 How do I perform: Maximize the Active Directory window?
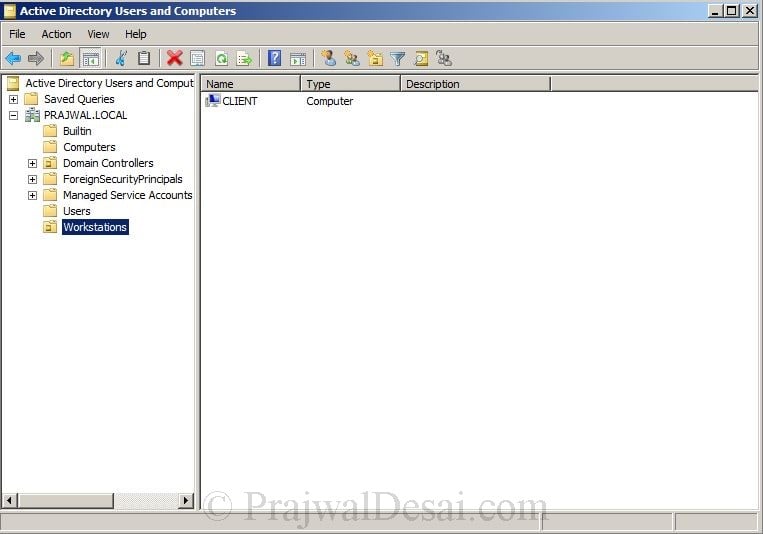pos(731,11)
